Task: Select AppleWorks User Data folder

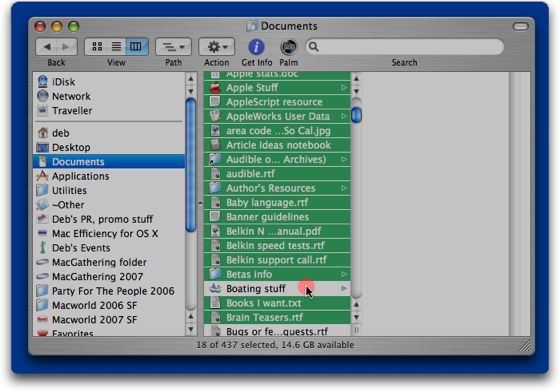Action: pos(277,116)
